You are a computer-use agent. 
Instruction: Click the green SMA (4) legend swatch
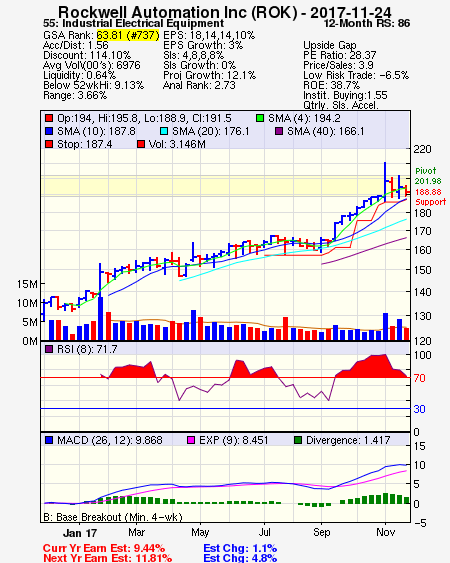click(260, 118)
